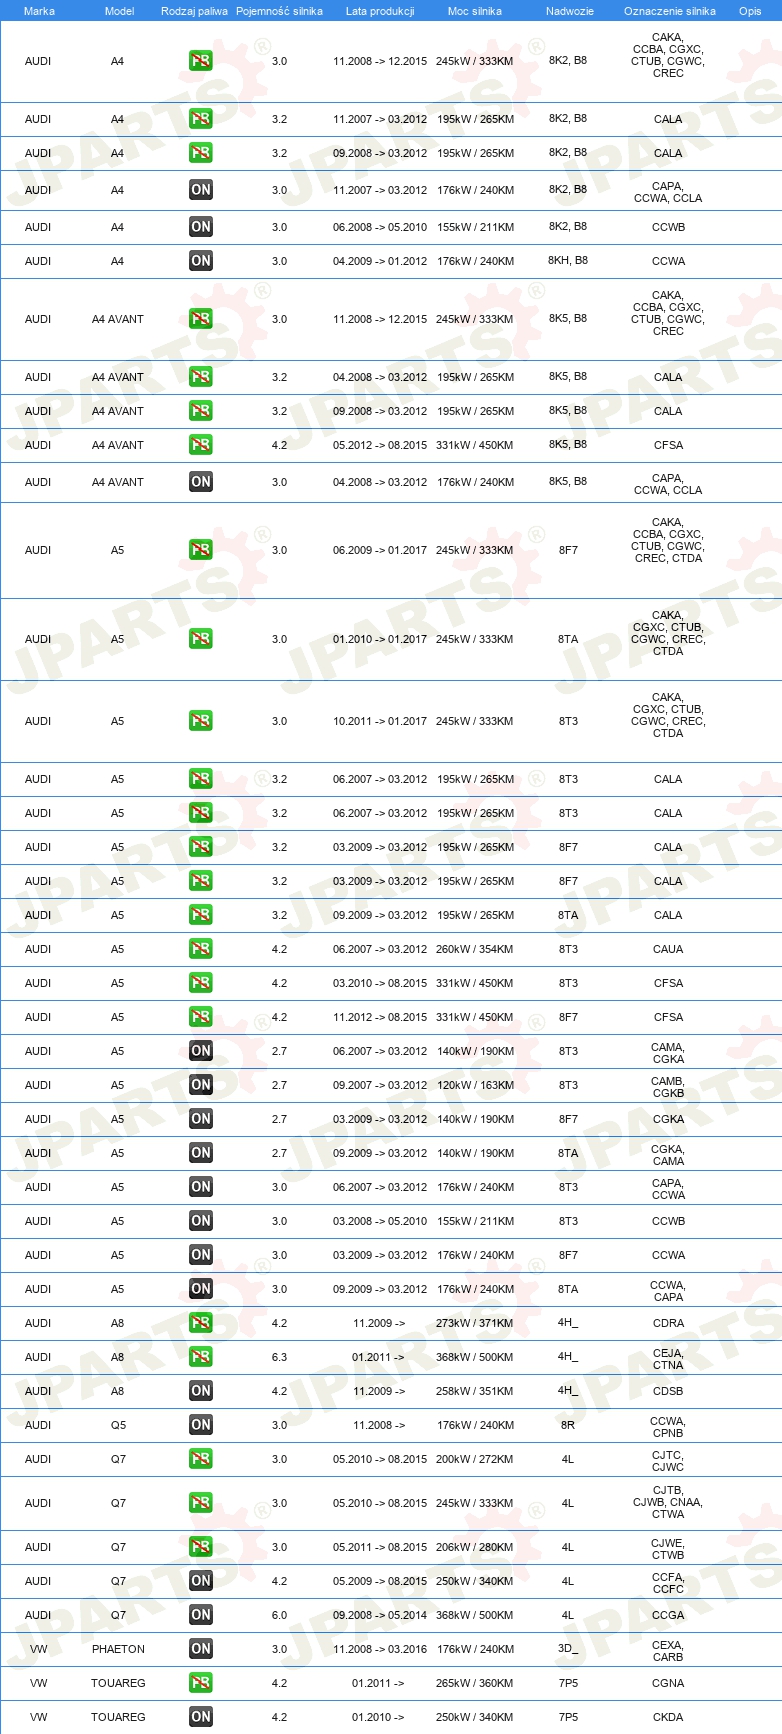Click the petrol icon in the A5 CAUA 260kW row
This screenshot has width=782, height=1734.
[x=201, y=949]
